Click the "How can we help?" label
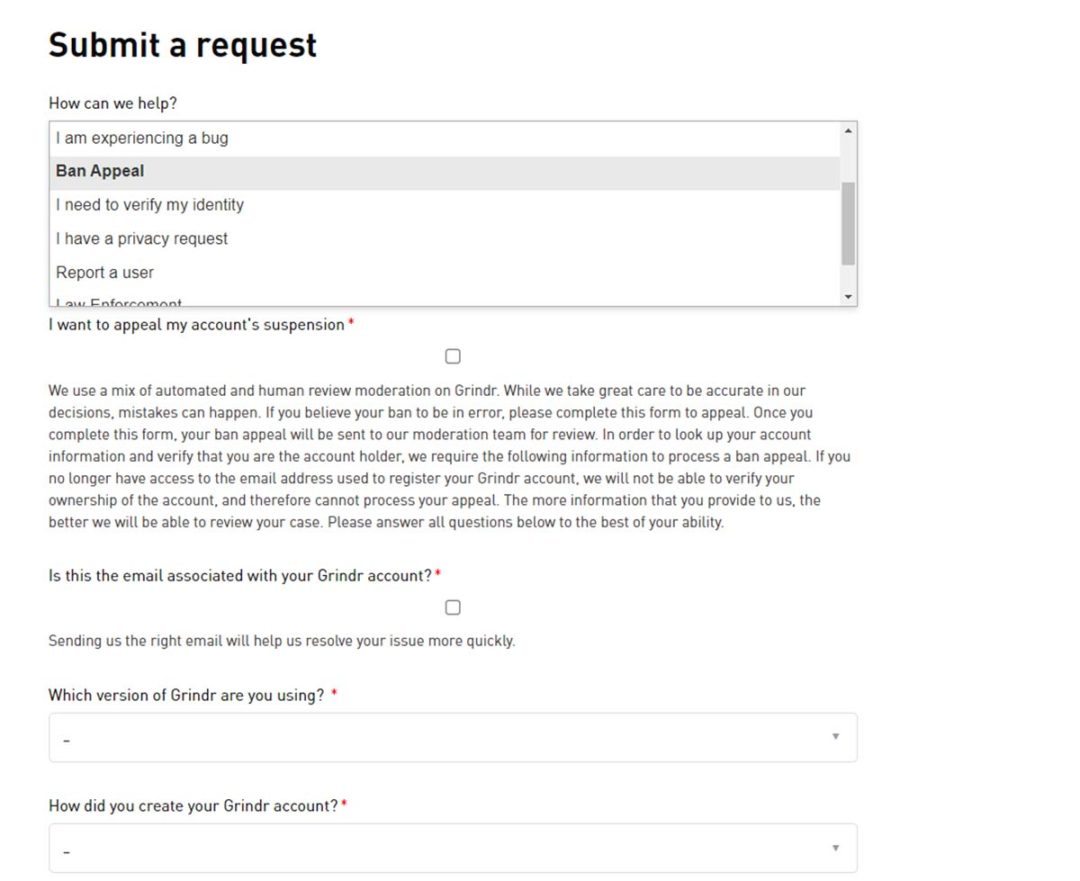Image resolution: width=1080 pixels, height=881 pixels. [x=113, y=103]
